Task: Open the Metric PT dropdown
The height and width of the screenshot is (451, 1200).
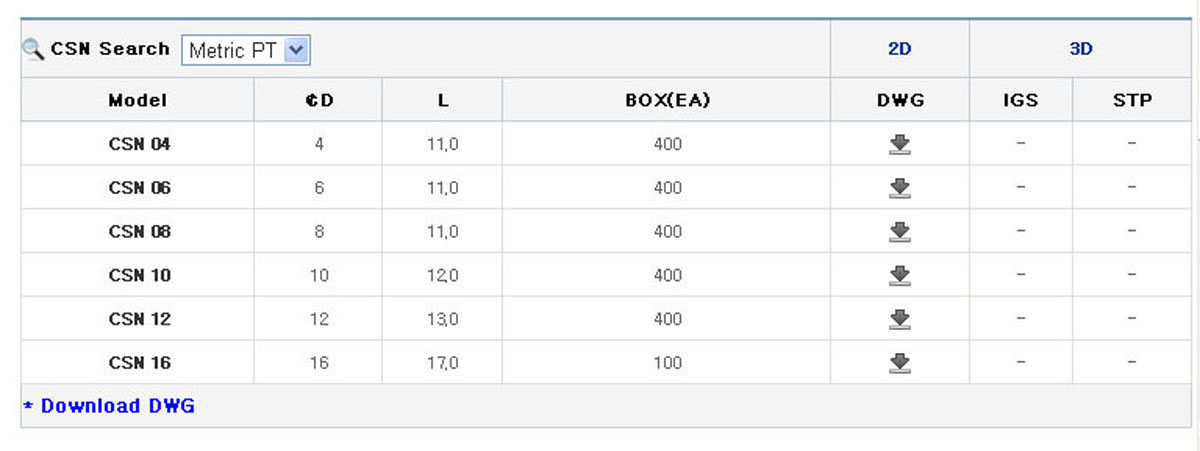Action: click(x=246, y=50)
